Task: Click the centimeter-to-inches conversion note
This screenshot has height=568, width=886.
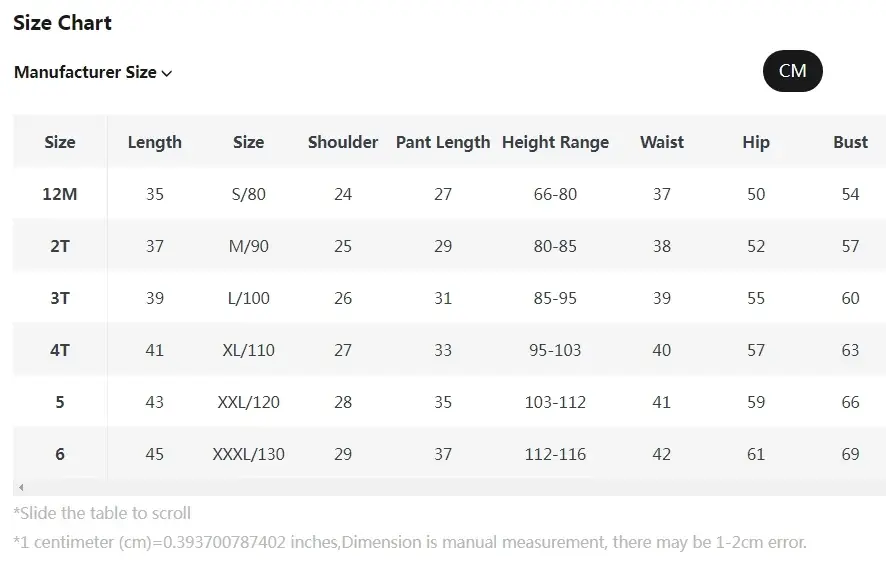Action: point(410,542)
